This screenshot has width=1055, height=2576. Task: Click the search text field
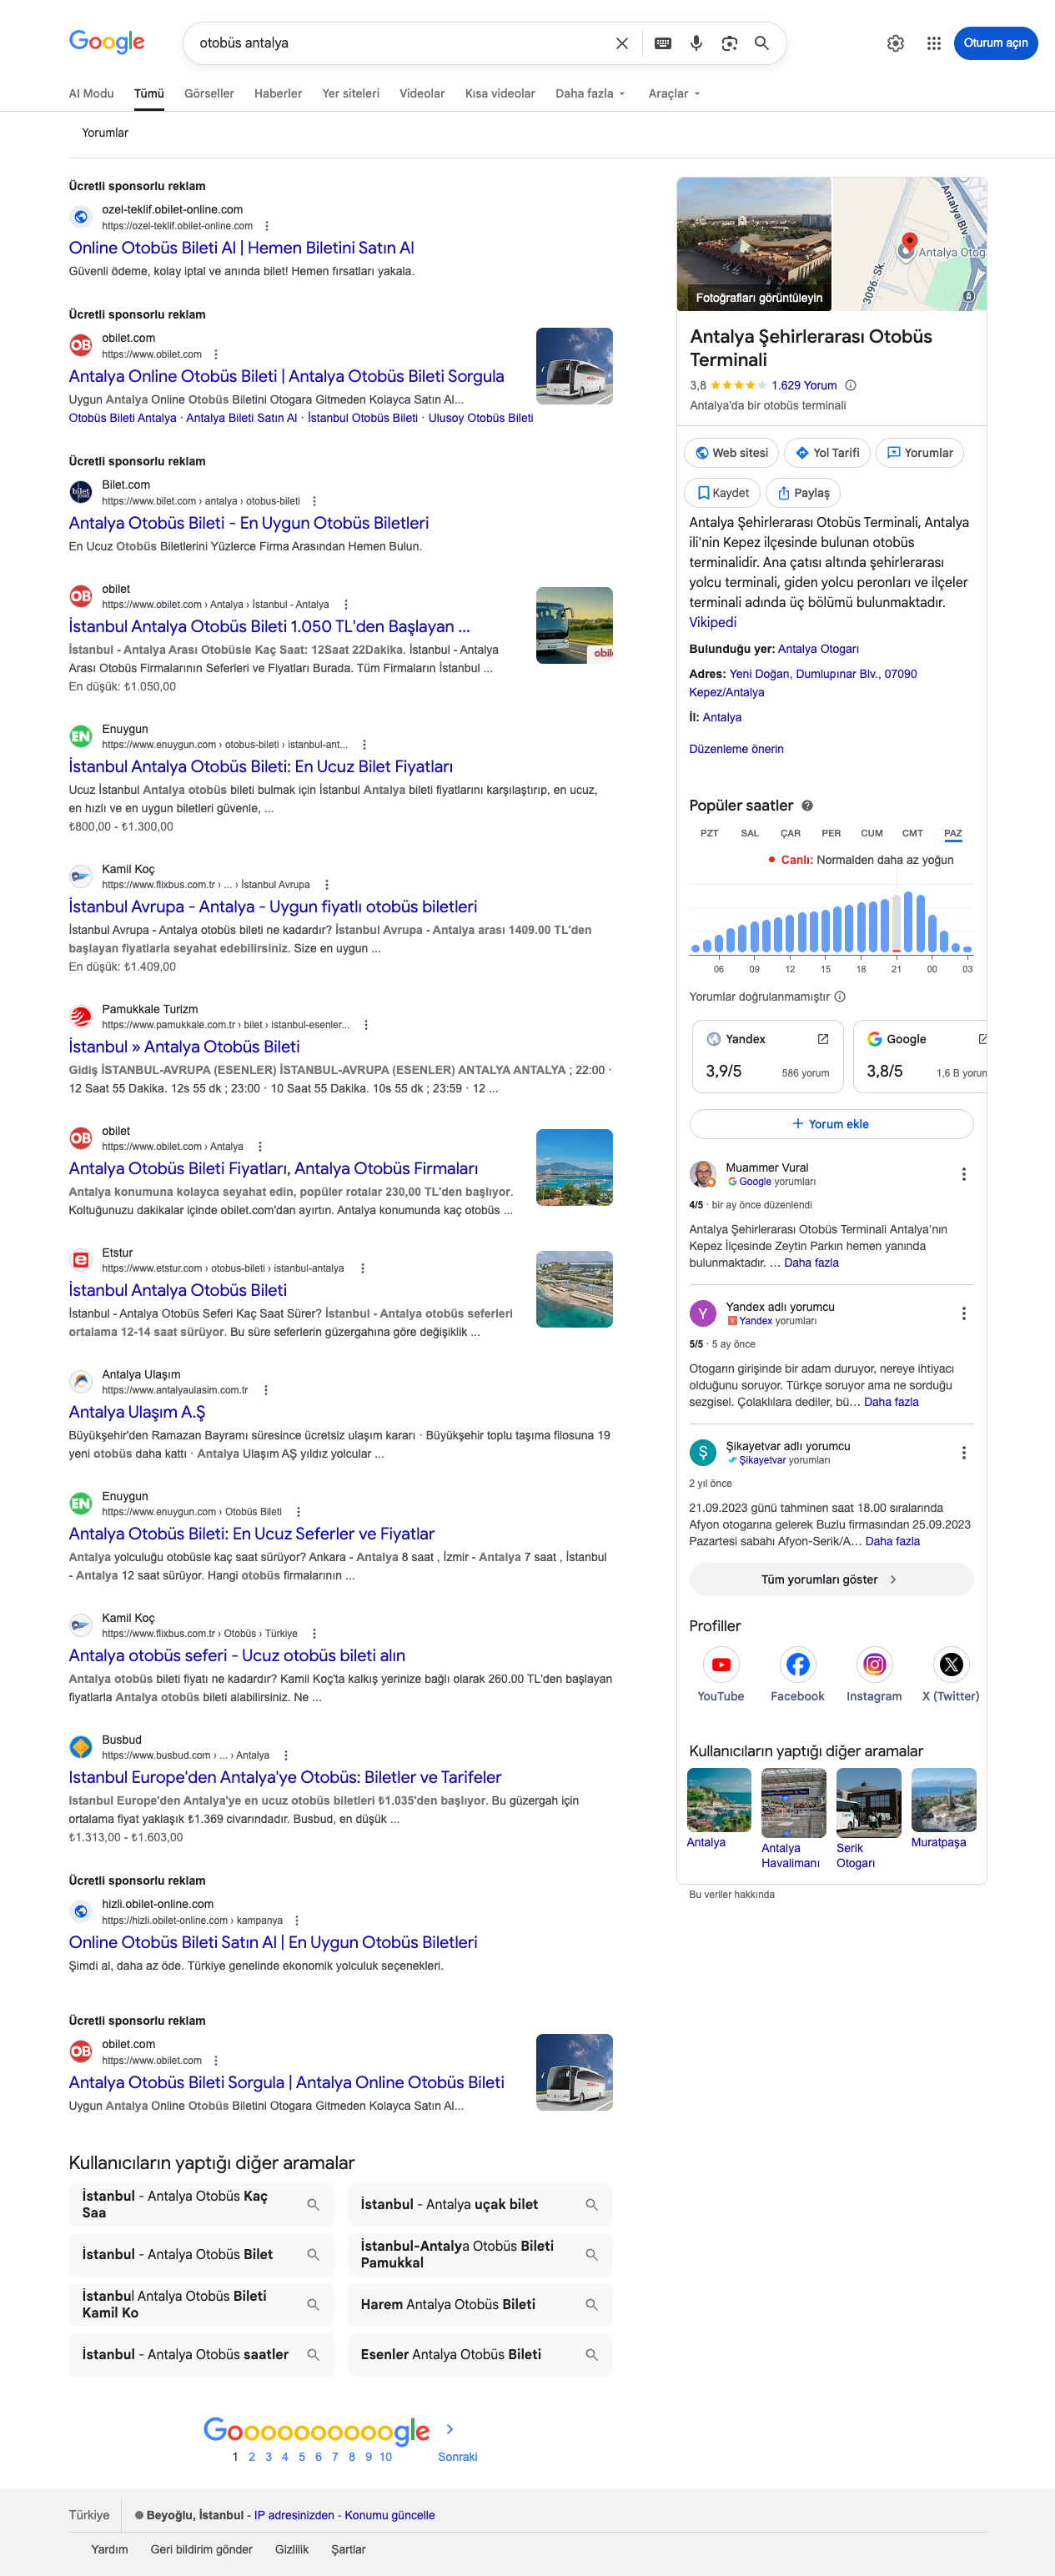[x=400, y=43]
